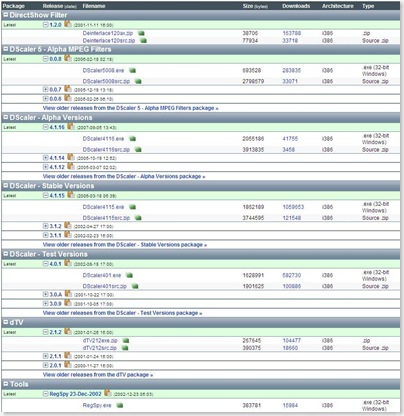Viewport: 404px width, 416px height.
Task: Collapse the dTV package section
Action: coord(6,322)
